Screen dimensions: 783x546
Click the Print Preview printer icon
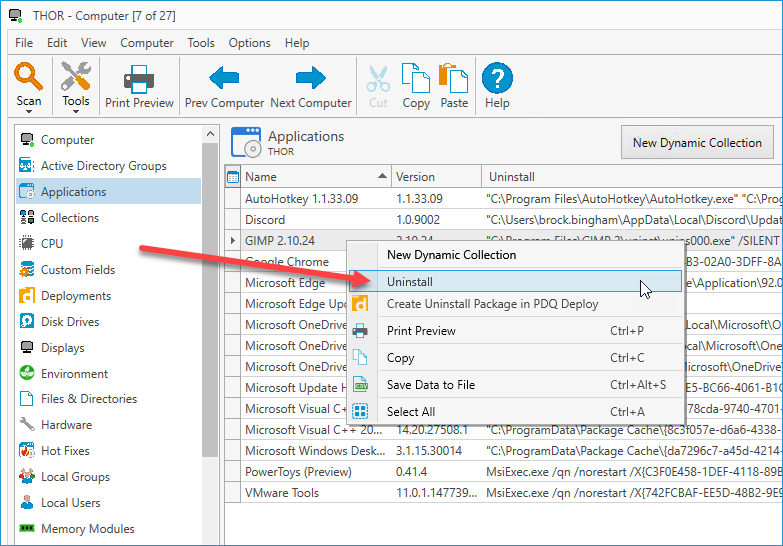coord(139,79)
